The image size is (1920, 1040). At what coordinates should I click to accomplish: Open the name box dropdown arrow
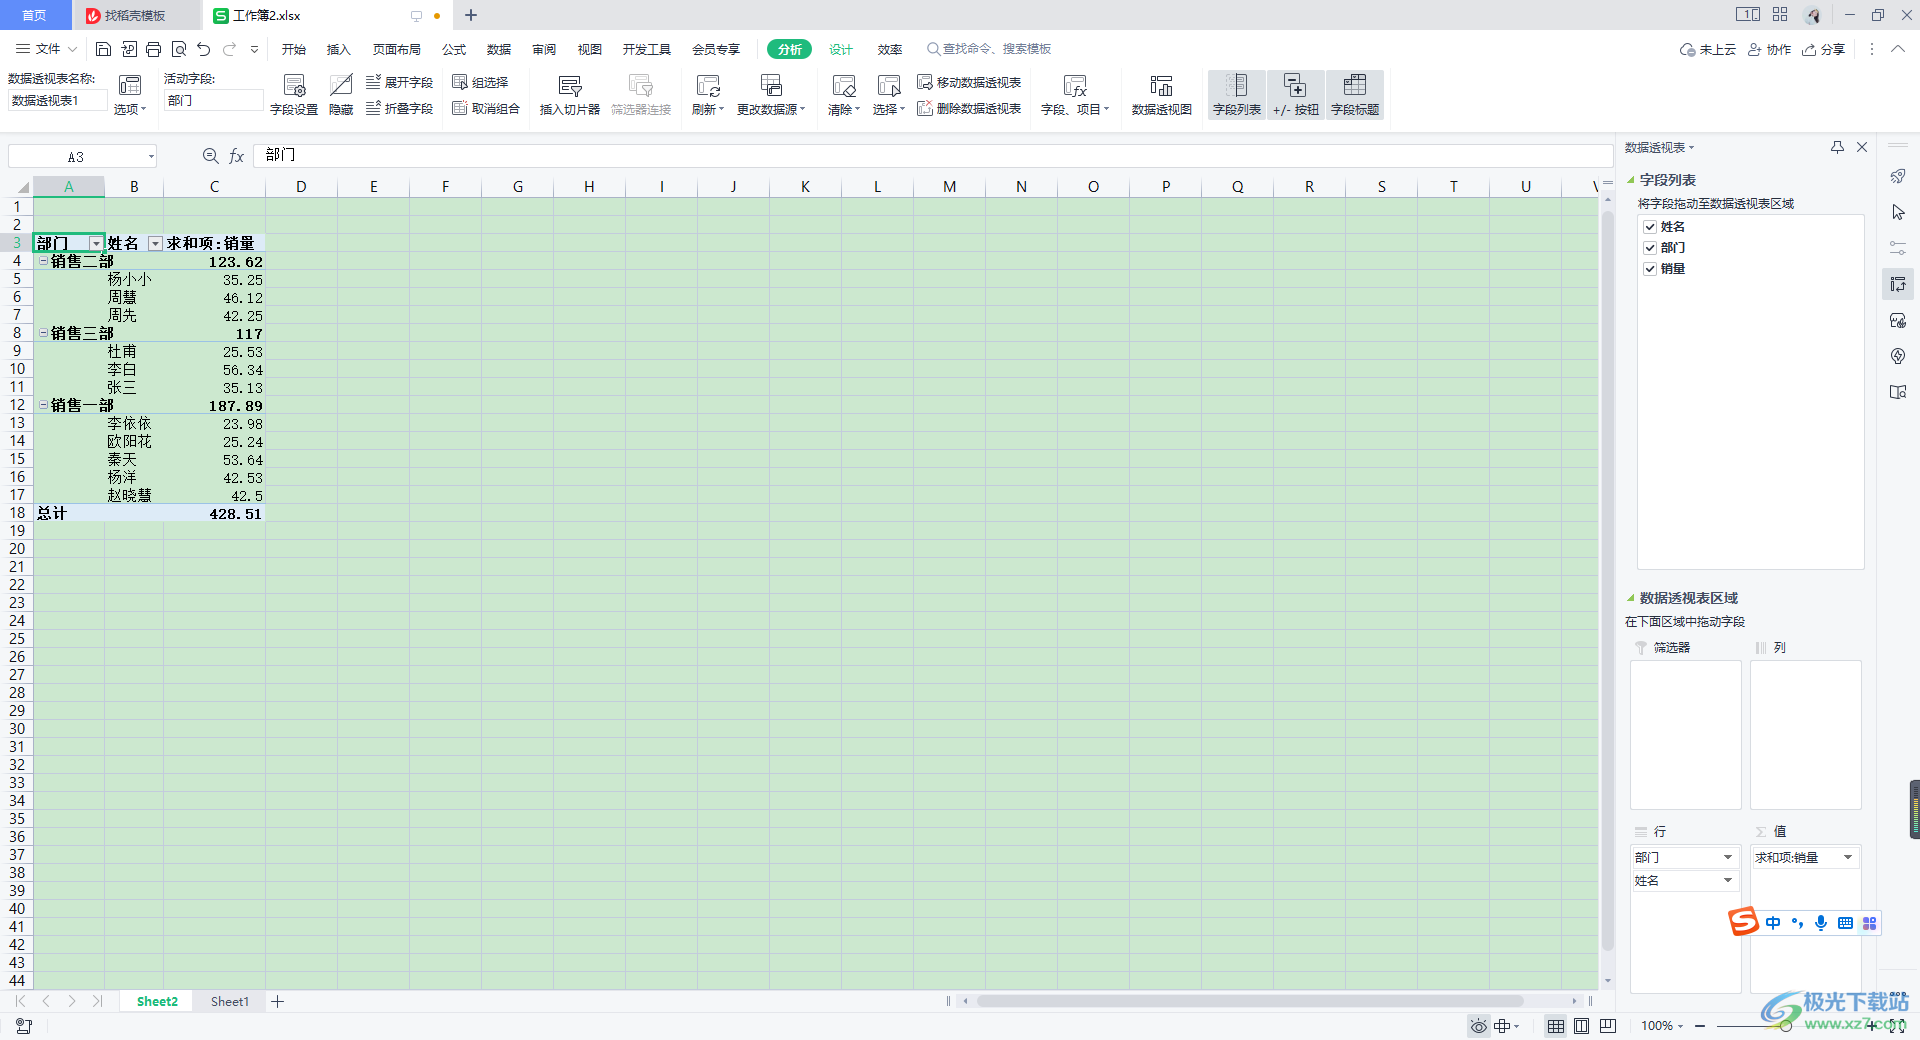point(151,156)
